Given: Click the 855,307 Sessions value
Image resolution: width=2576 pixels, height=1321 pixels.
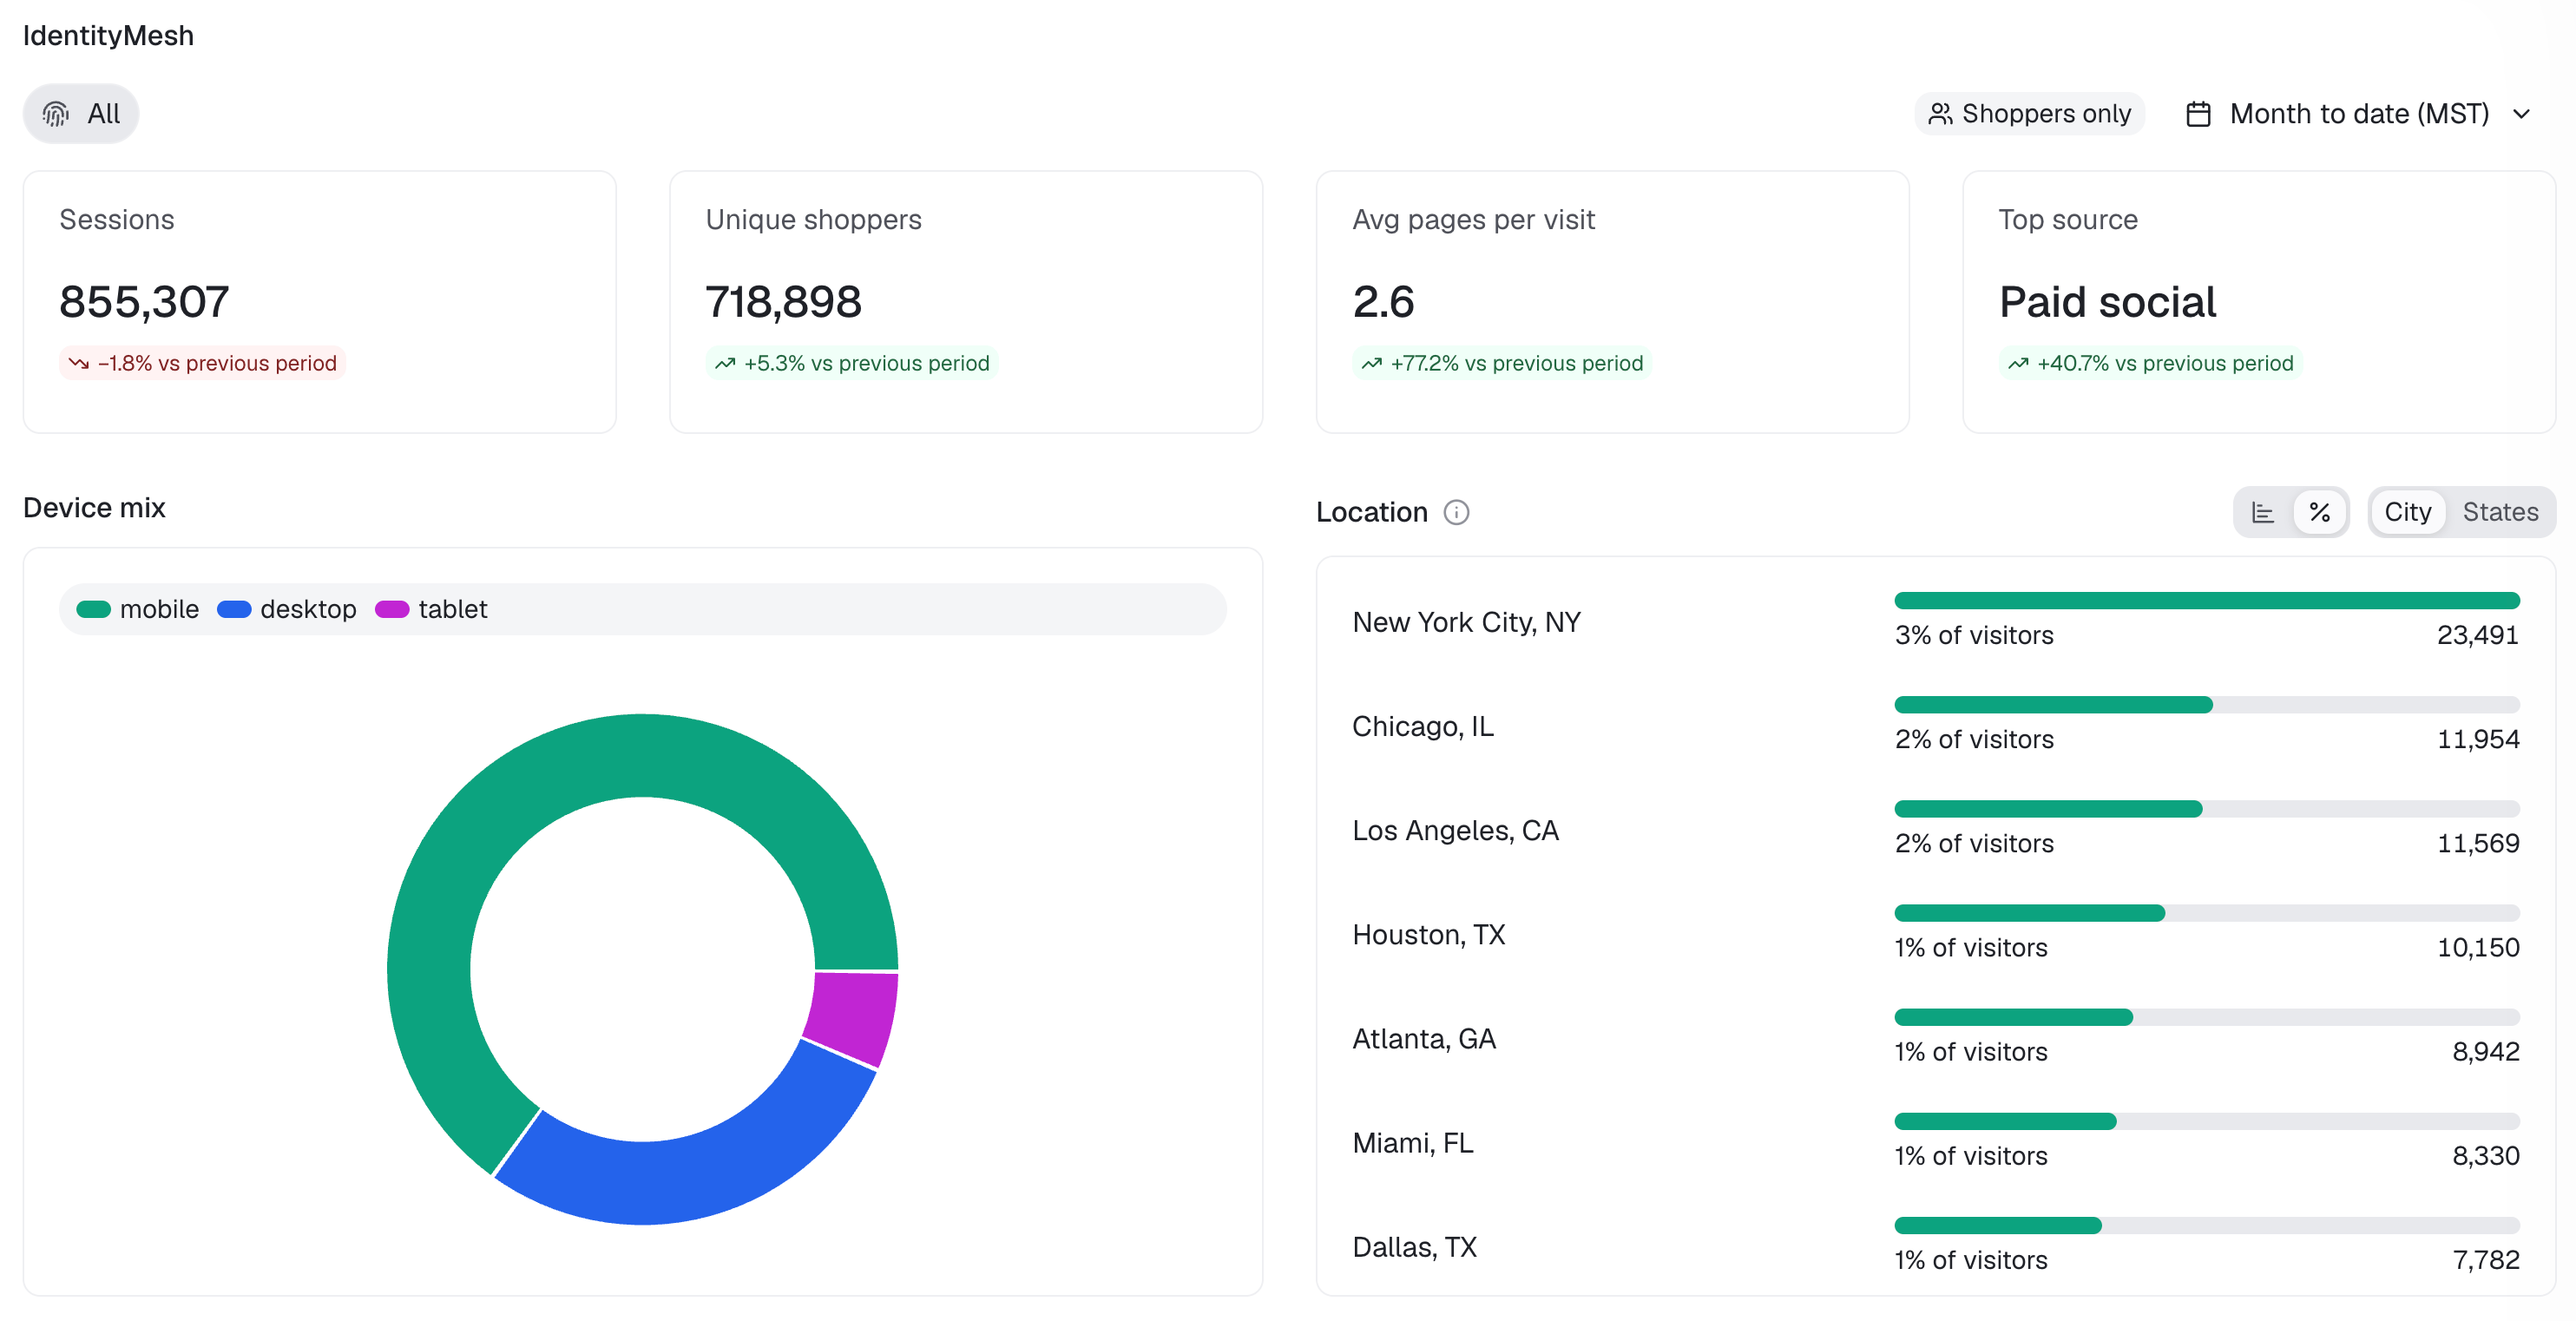Looking at the screenshot, I should [x=144, y=302].
